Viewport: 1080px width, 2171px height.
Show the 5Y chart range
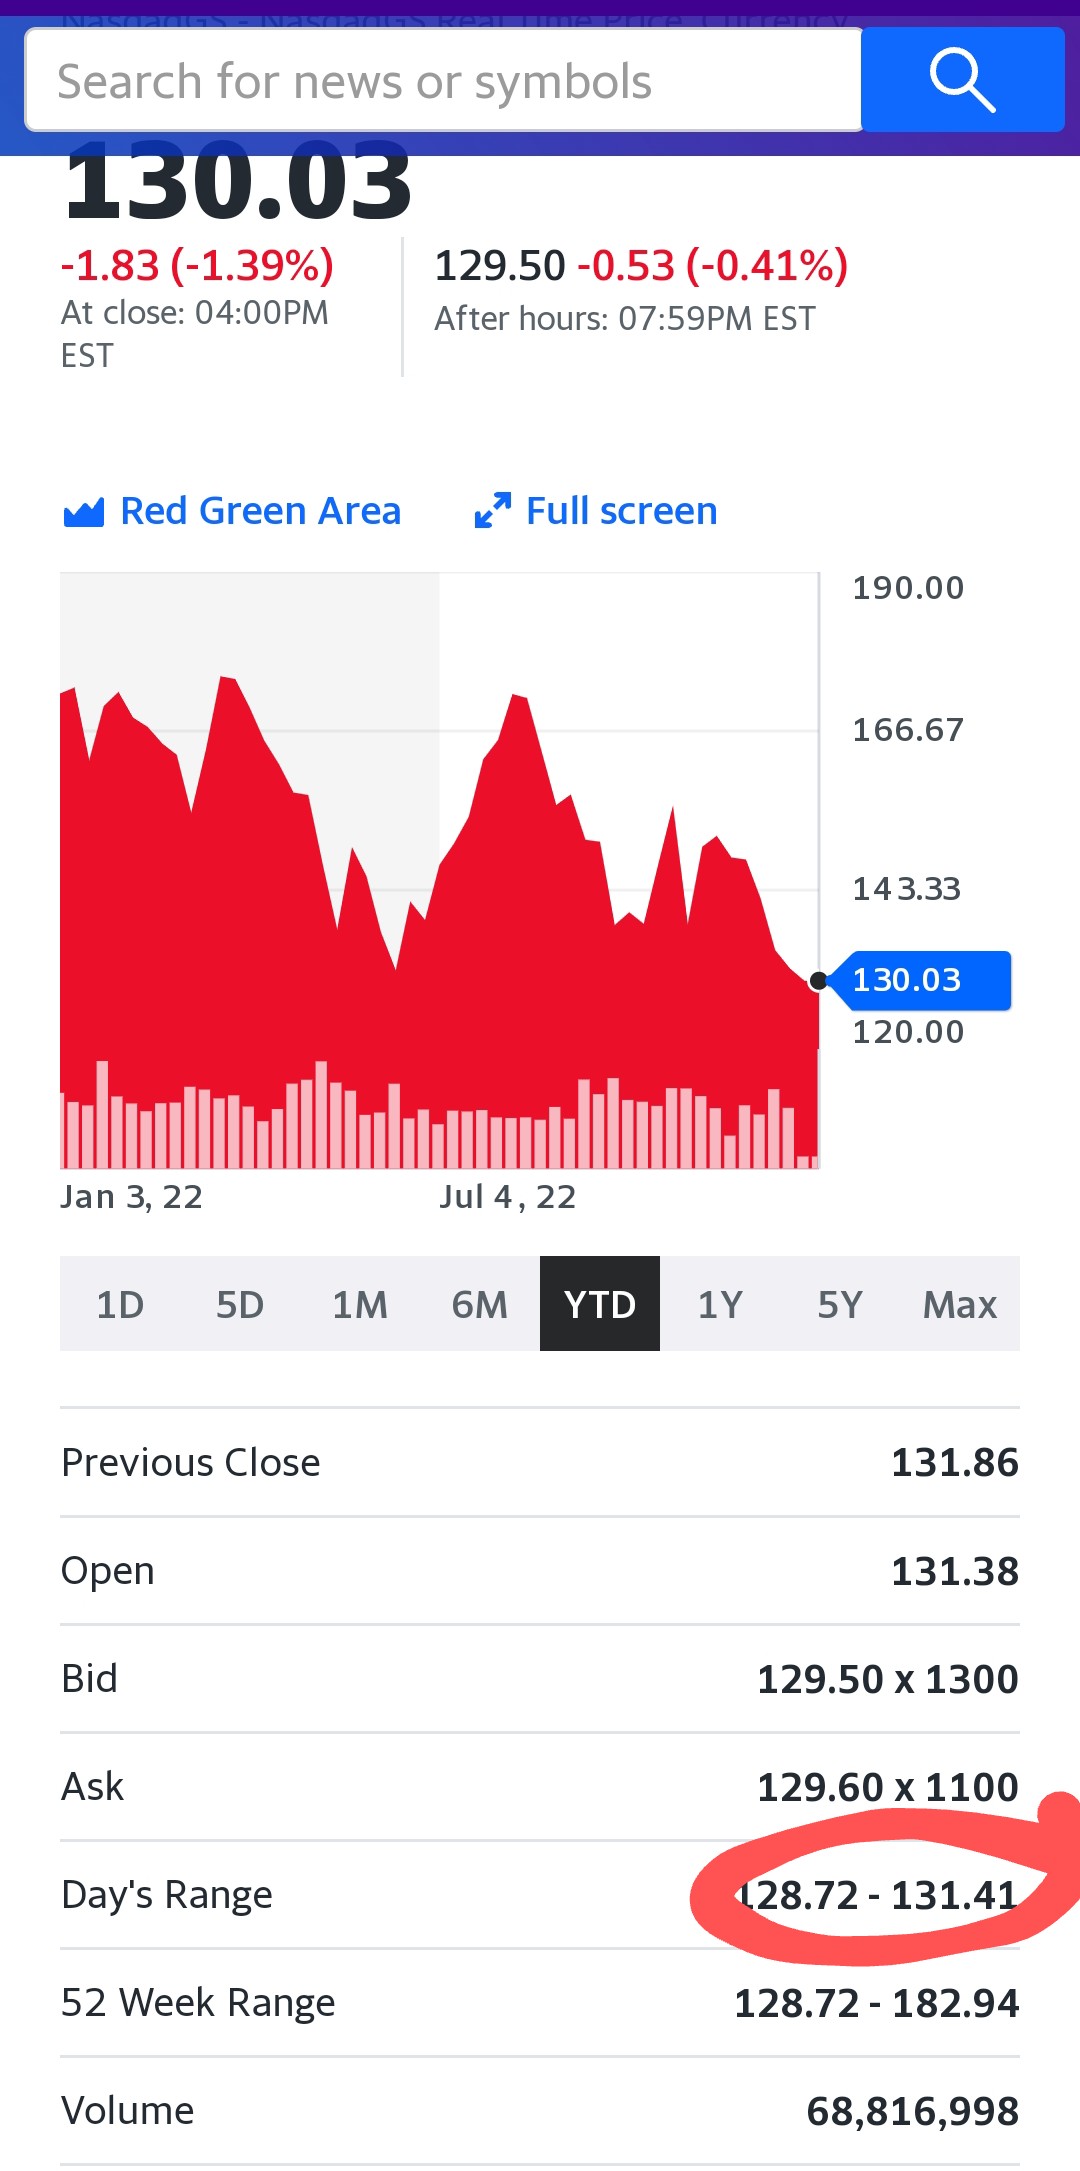(840, 1304)
